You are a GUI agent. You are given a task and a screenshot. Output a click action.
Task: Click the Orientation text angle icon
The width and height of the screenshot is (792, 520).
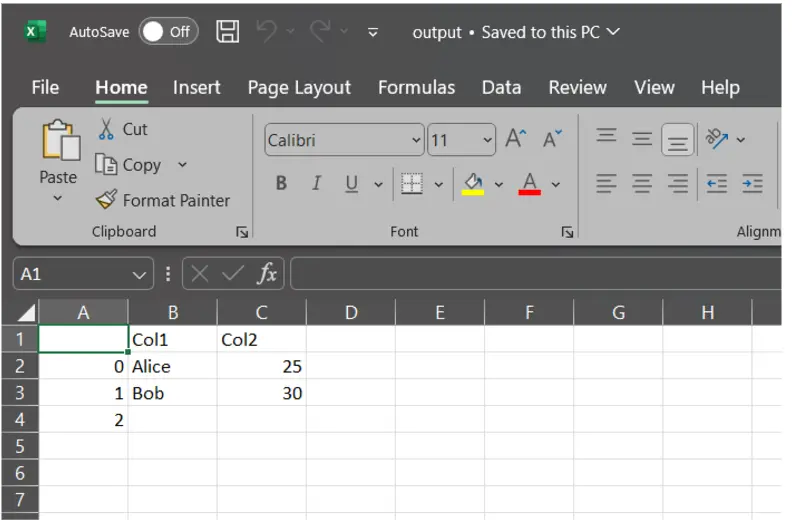point(717,138)
